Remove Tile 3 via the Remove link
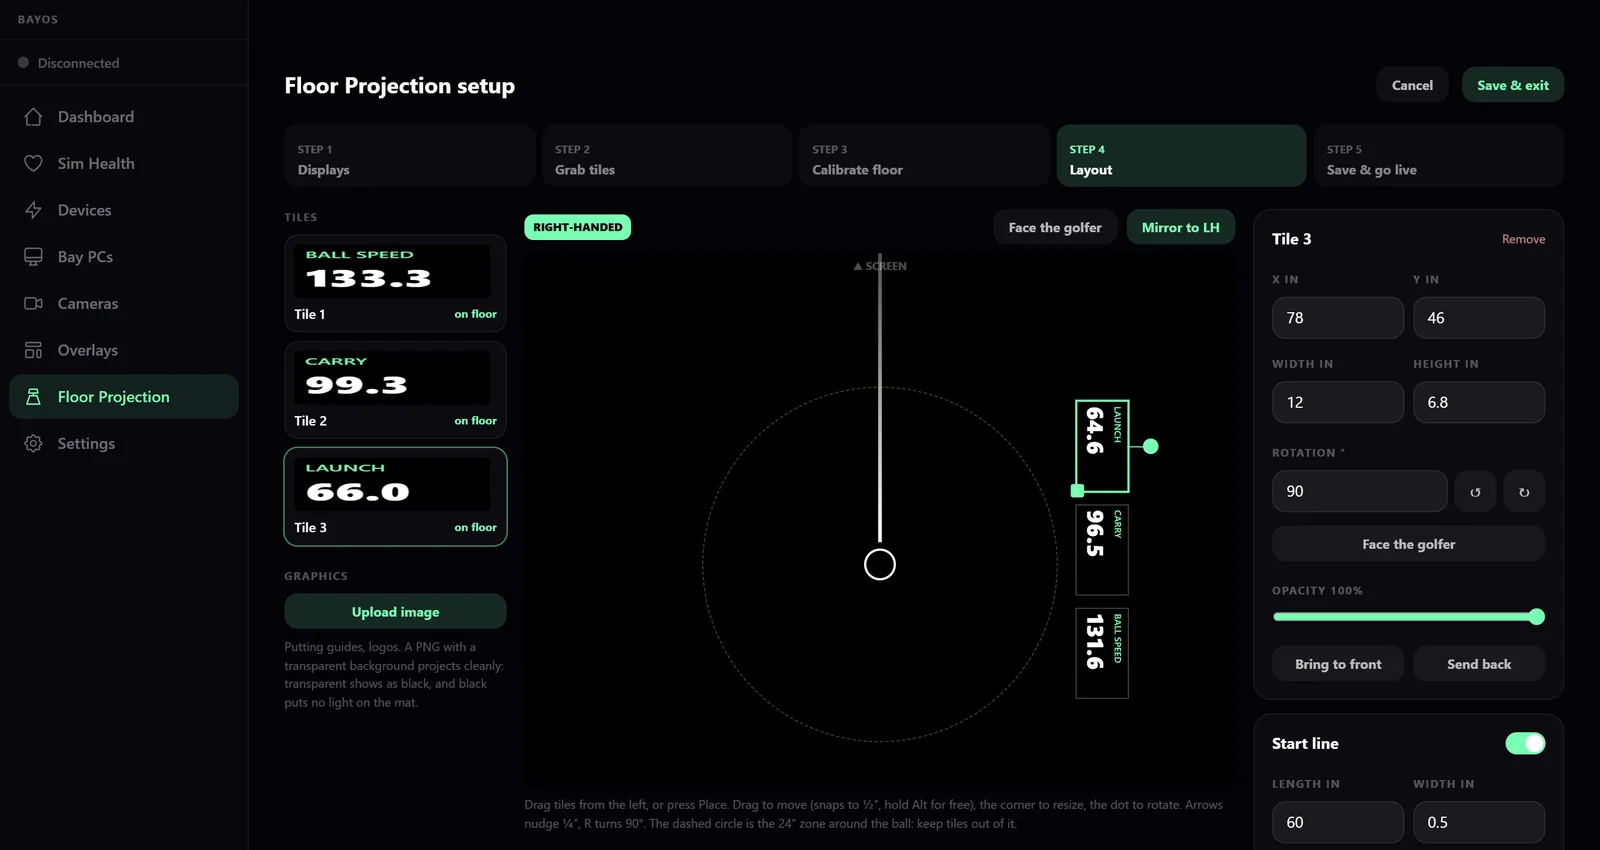Image resolution: width=1600 pixels, height=850 pixels. [x=1523, y=239]
